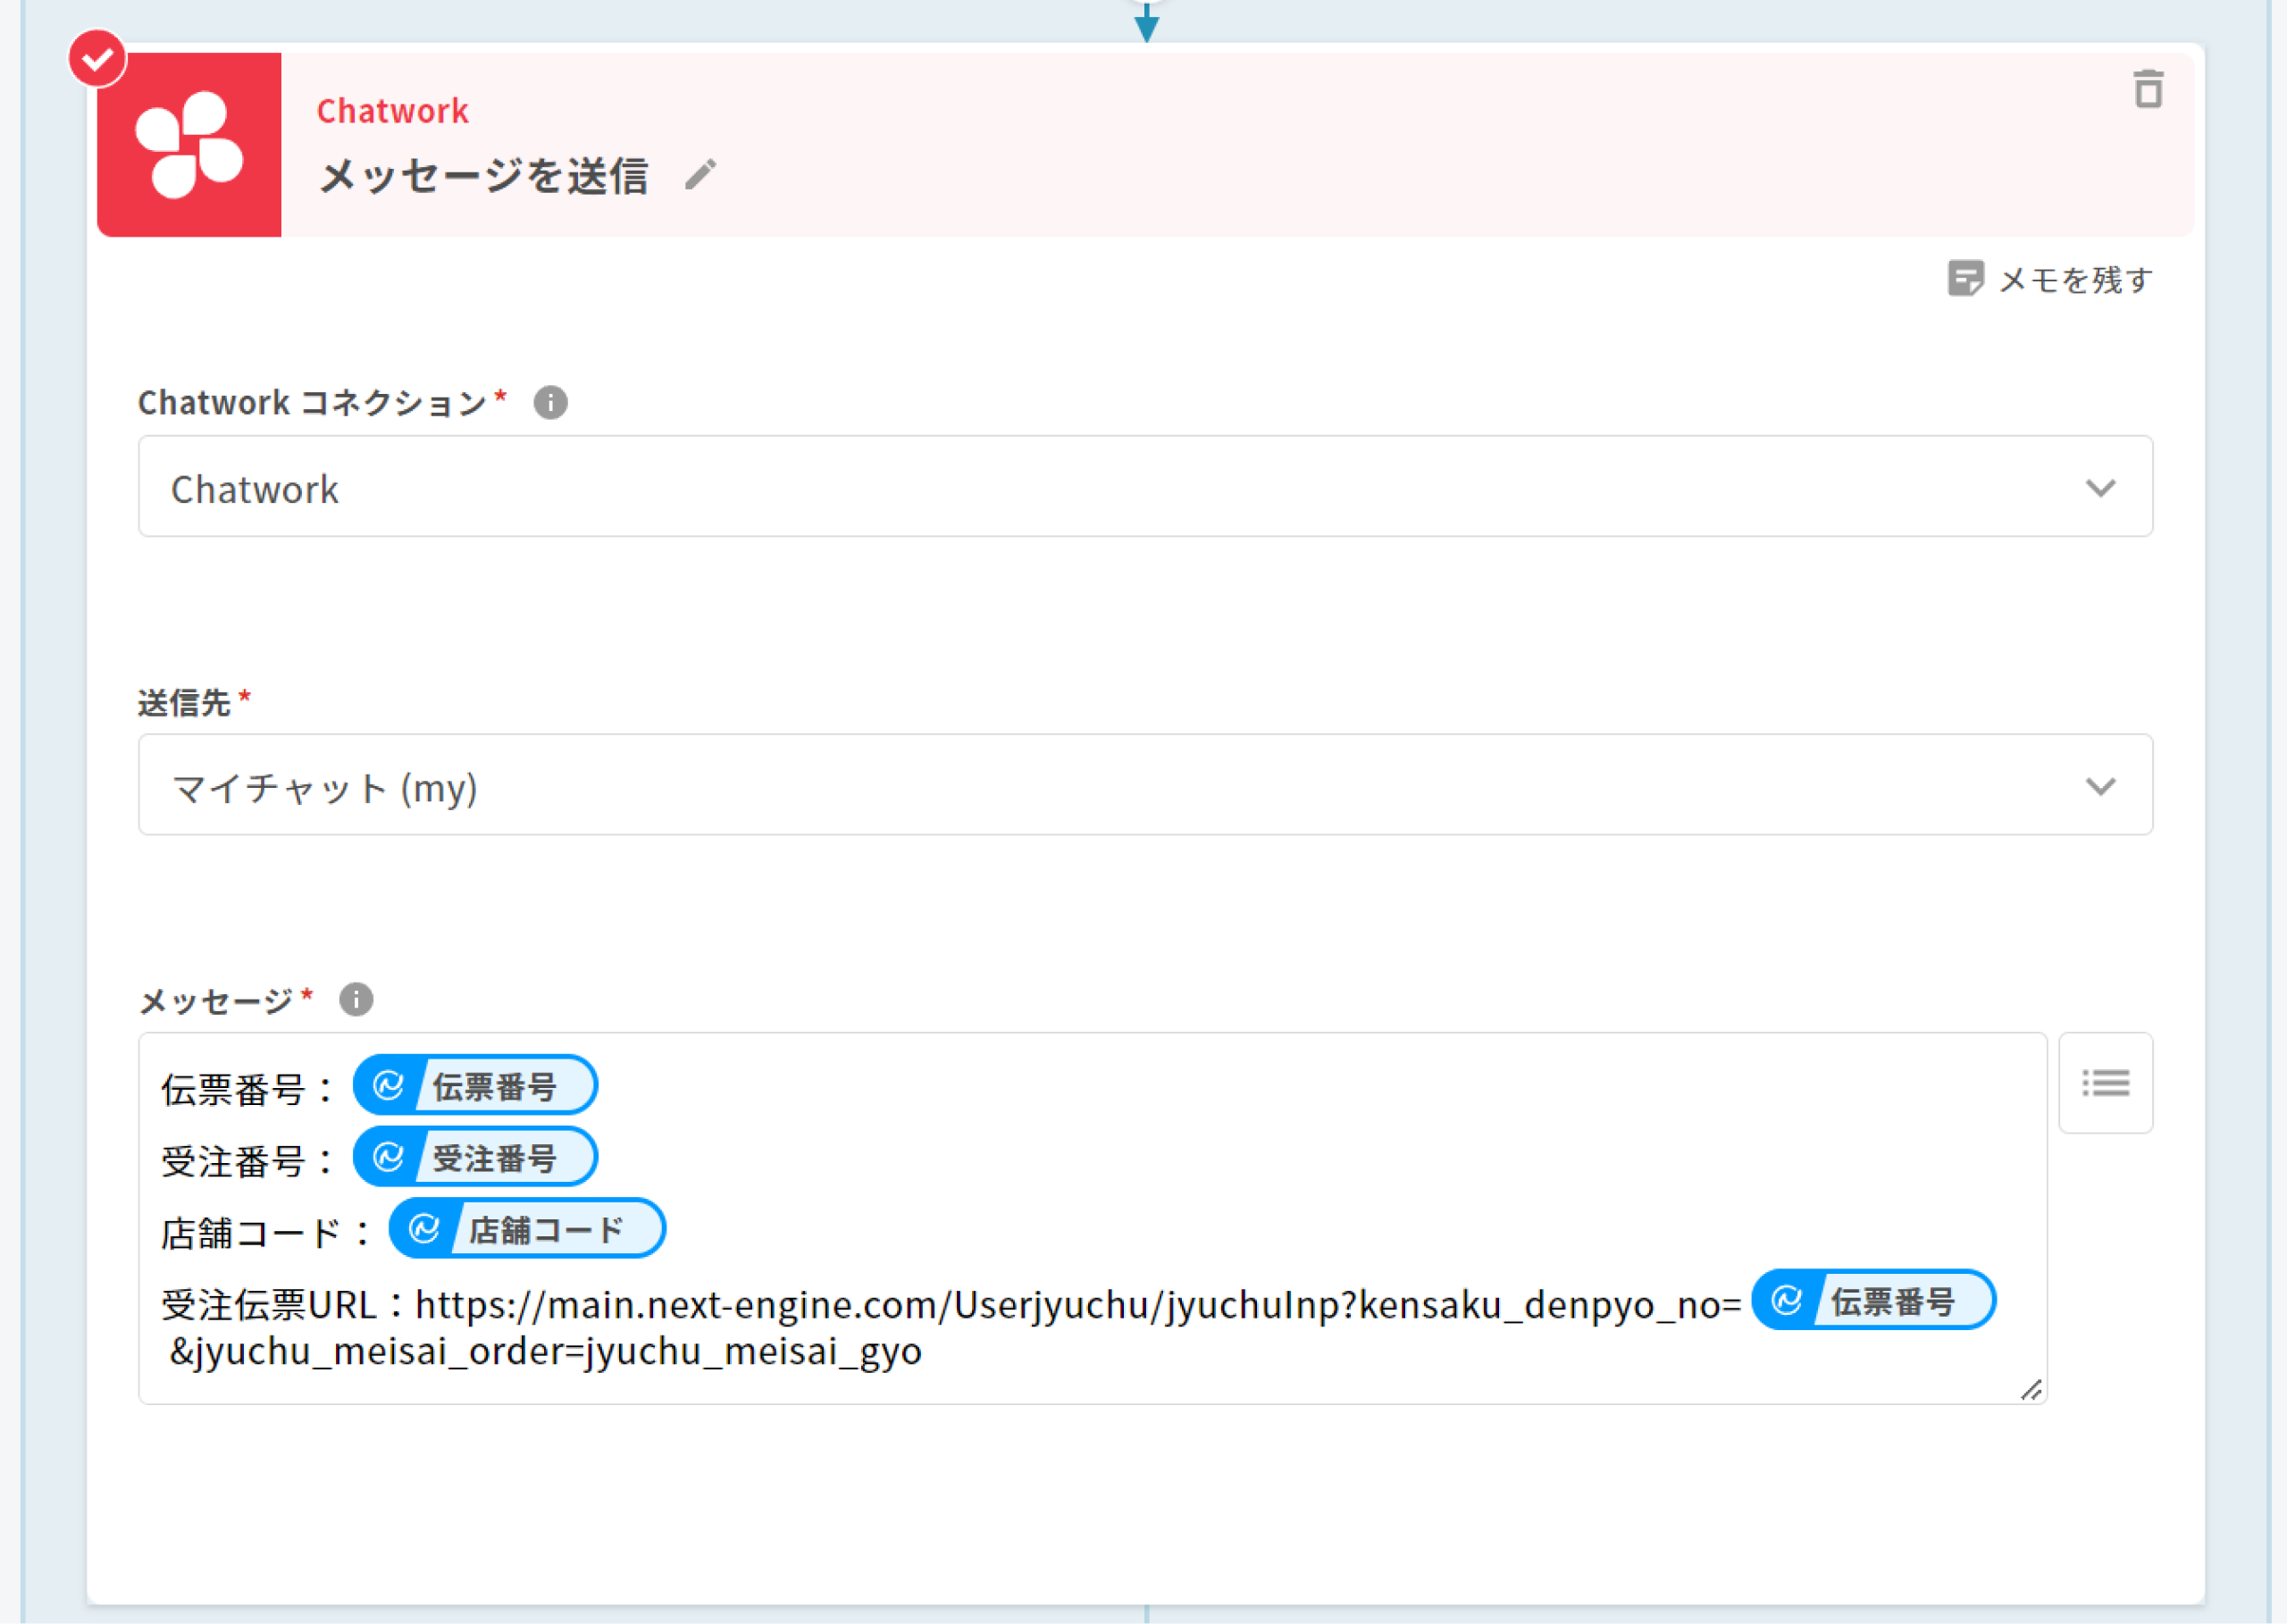Click the 伝票番号 chip in URL line
2287x1624 pixels.
point(1874,1300)
